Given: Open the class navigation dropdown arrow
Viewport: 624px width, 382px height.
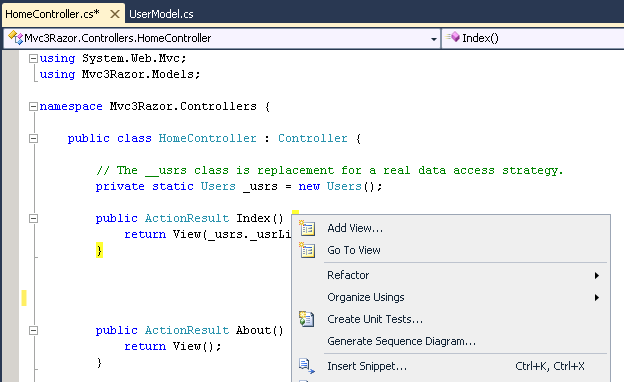Looking at the screenshot, I should tap(433, 39).
